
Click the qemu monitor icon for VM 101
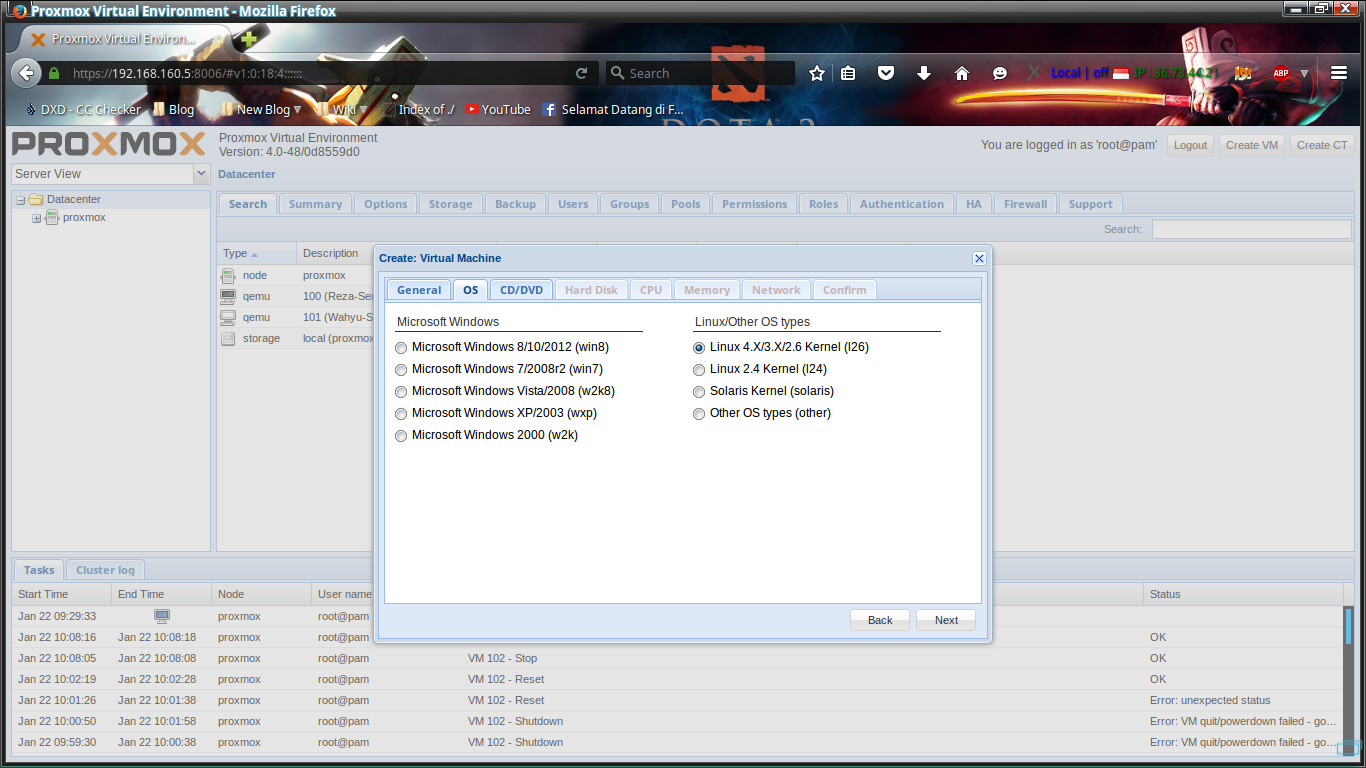228,317
